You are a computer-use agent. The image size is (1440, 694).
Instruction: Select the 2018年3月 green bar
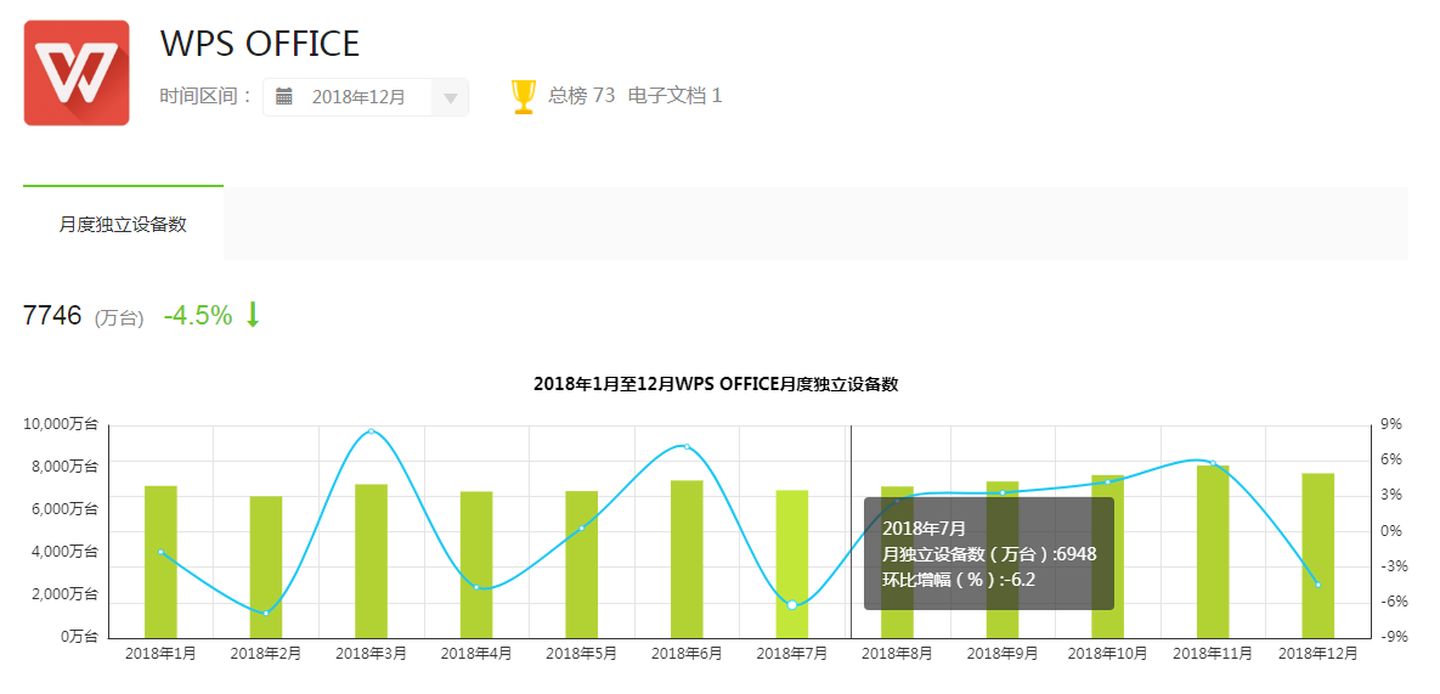click(371, 561)
